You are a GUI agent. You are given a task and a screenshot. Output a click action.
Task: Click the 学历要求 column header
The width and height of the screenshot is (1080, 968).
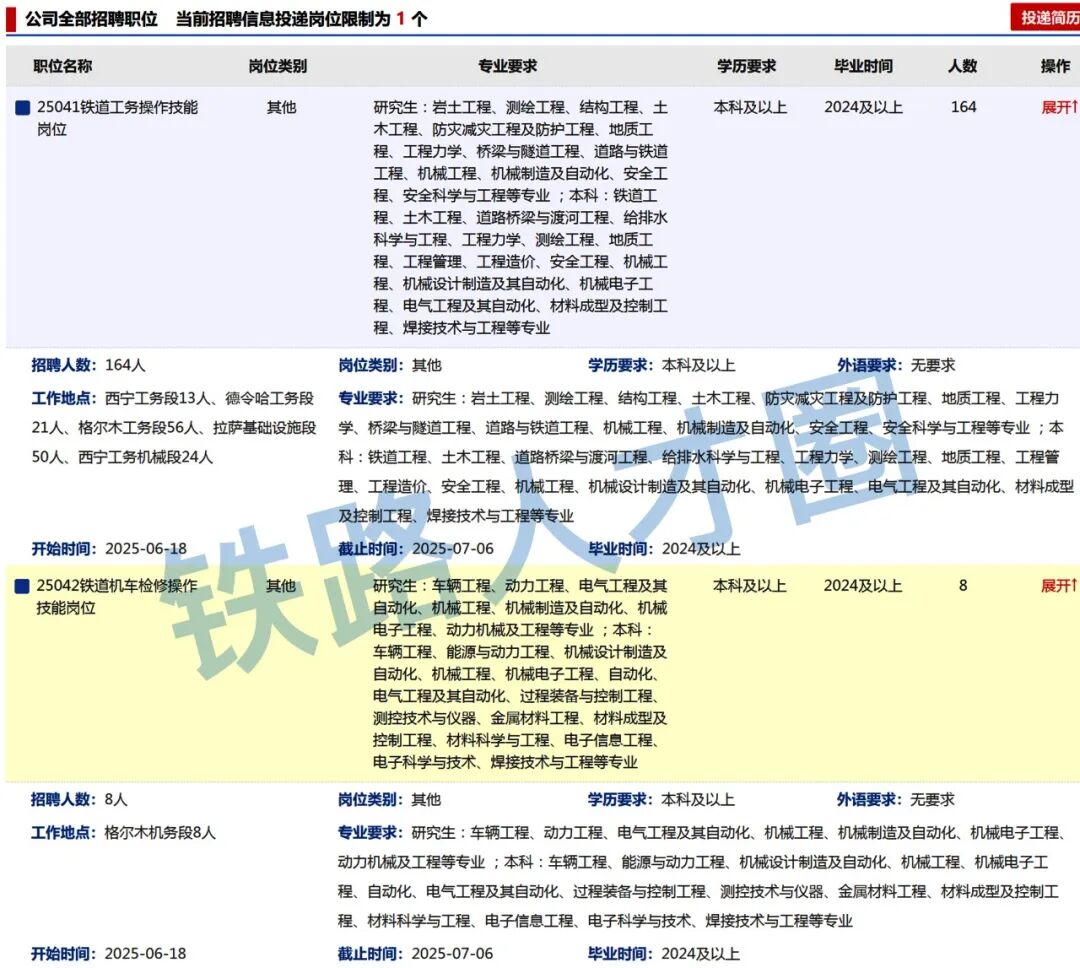[747, 66]
